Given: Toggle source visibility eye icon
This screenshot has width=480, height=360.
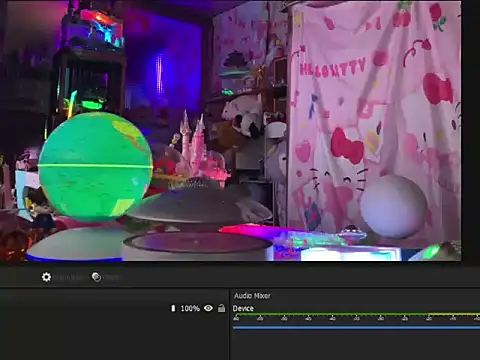Looking at the screenshot, I should coord(208,308).
